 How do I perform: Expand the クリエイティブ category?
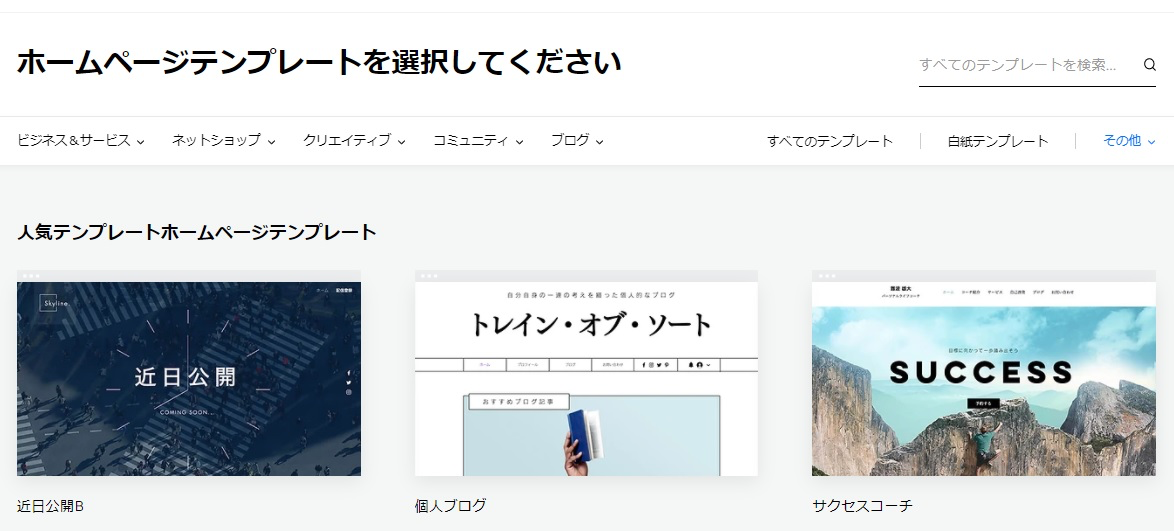click(354, 141)
